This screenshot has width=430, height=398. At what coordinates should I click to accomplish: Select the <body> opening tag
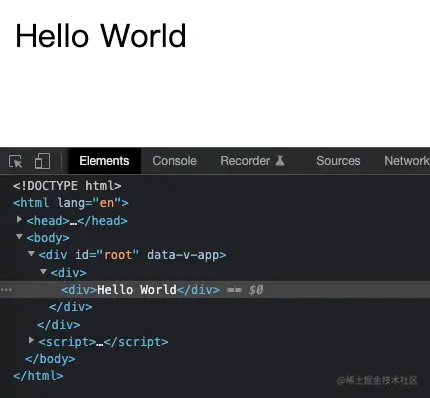click(x=48, y=238)
